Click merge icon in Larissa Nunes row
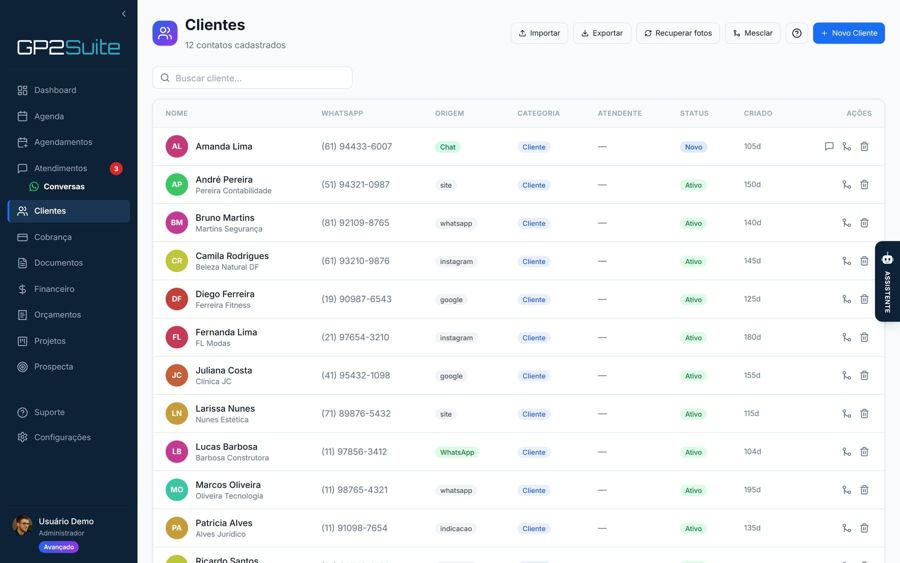 [847, 414]
